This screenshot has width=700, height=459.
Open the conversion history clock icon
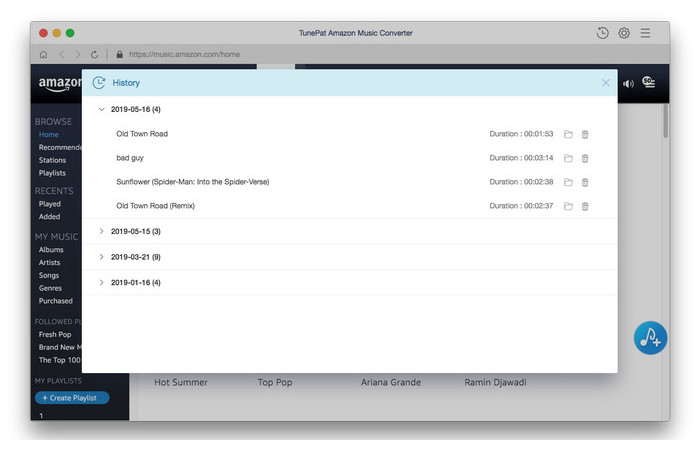point(602,33)
